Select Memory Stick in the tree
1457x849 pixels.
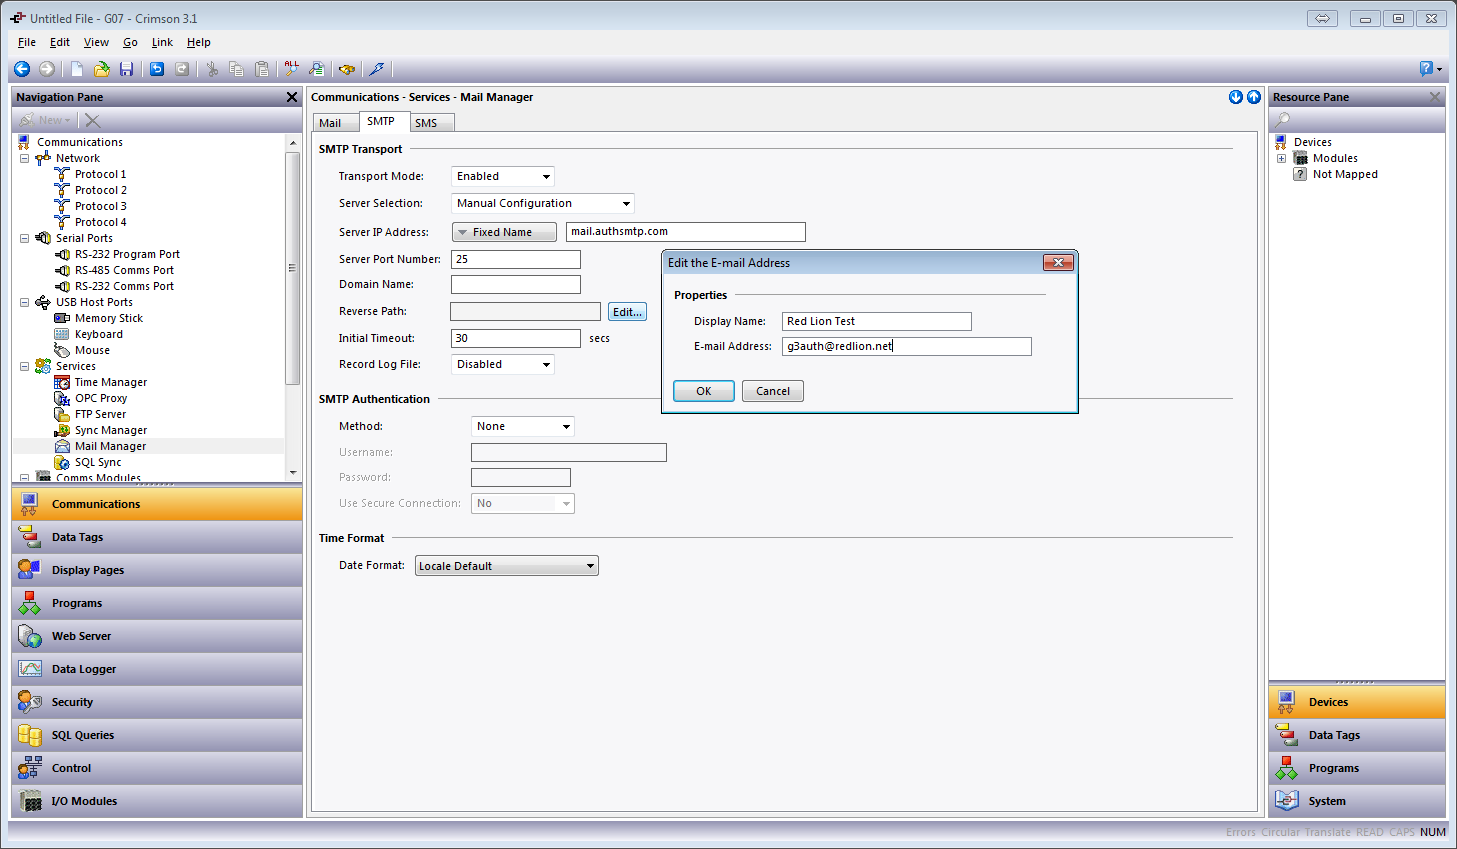109,318
